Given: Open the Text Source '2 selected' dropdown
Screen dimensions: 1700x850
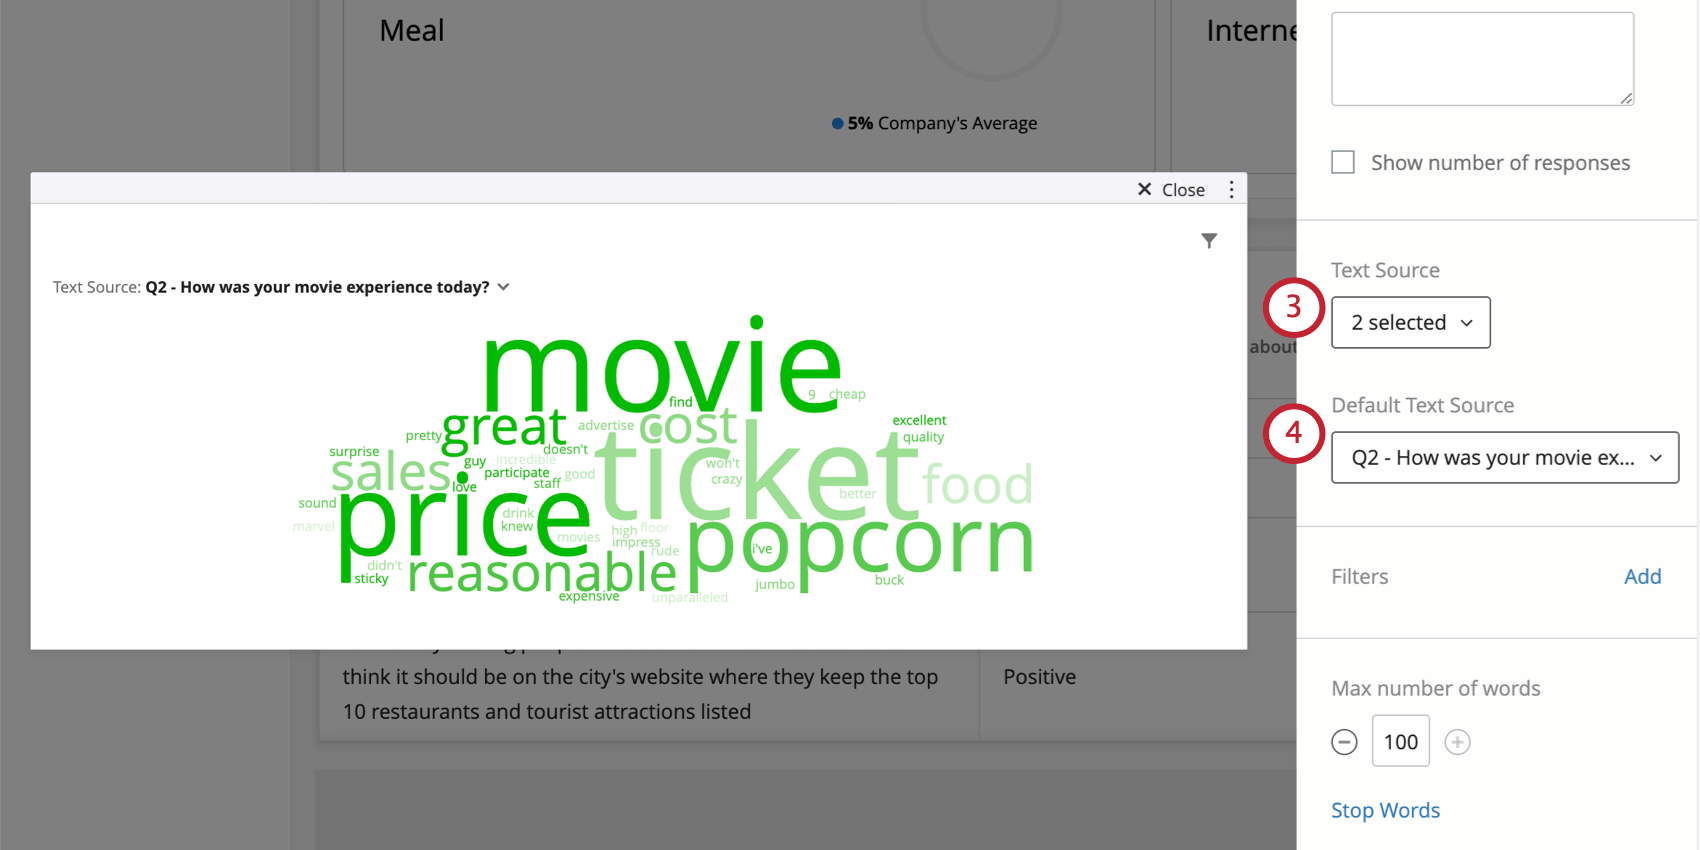Looking at the screenshot, I should pos(1410,322).
